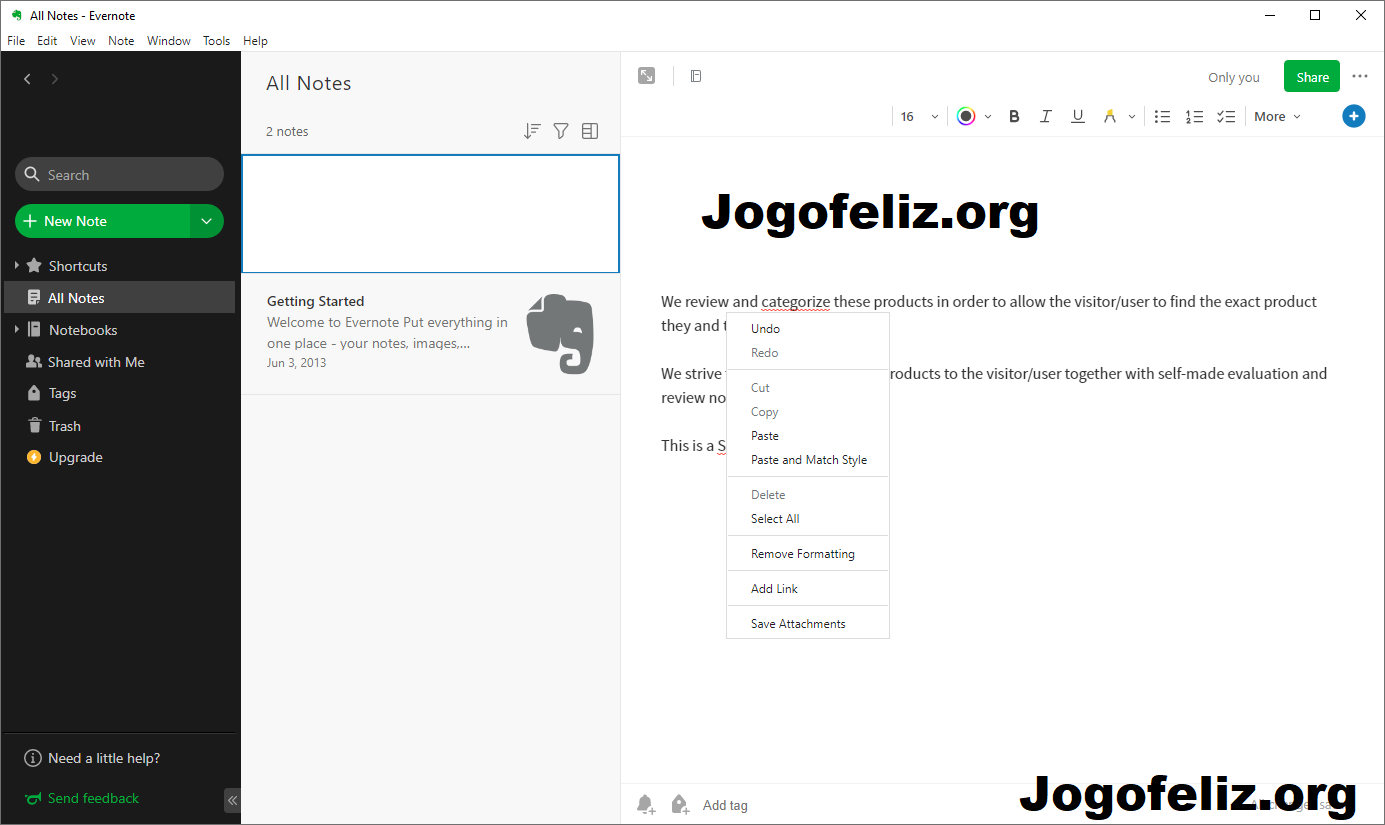Open the Help menu

click(255, 41)
